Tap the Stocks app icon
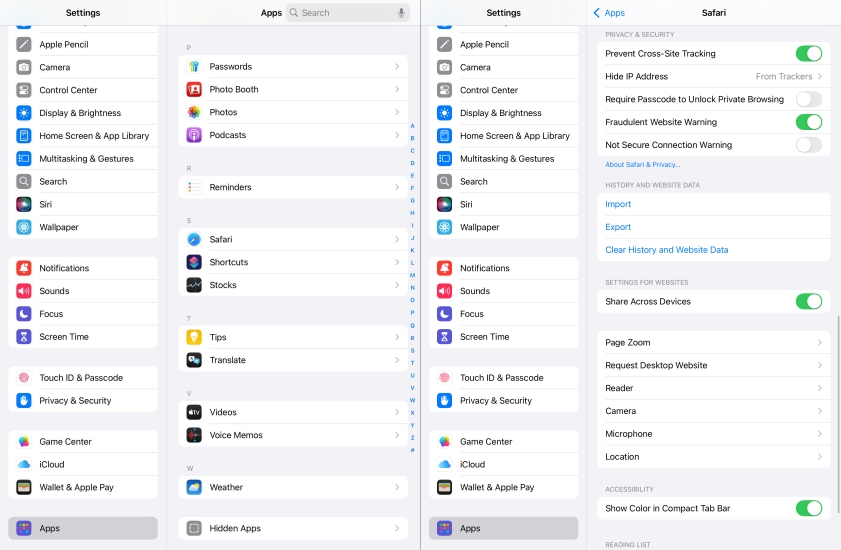 tap(194, 285)
